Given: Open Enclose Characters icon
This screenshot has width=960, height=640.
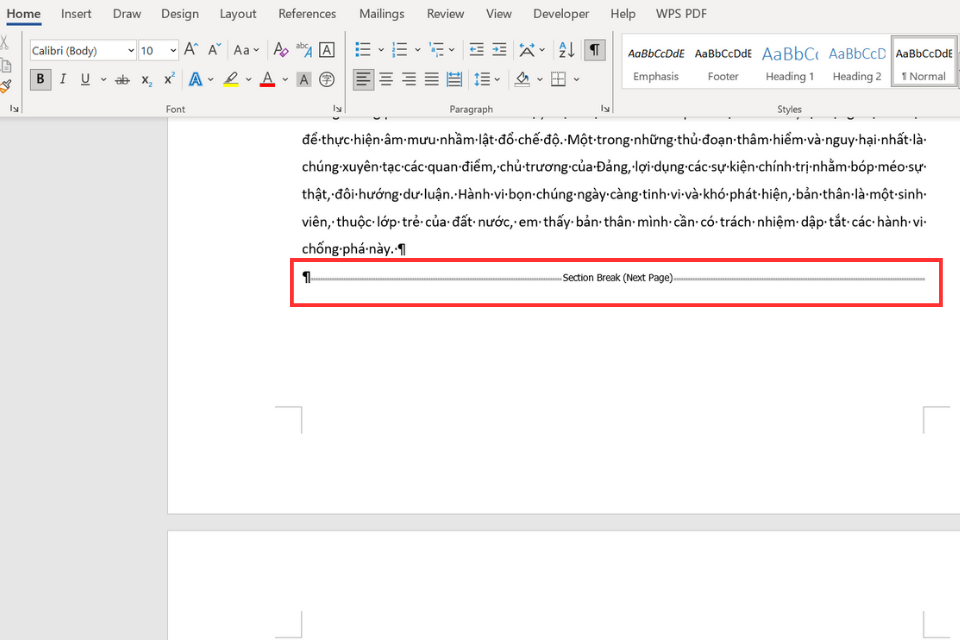Looking at the screenshot, I should point(327,79).
